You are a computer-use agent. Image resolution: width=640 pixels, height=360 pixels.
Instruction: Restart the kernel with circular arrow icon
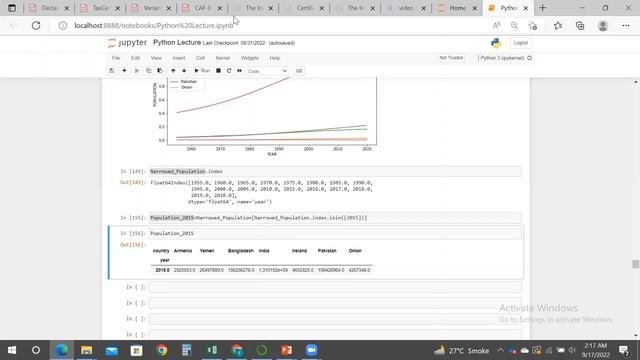coord(229,71)
